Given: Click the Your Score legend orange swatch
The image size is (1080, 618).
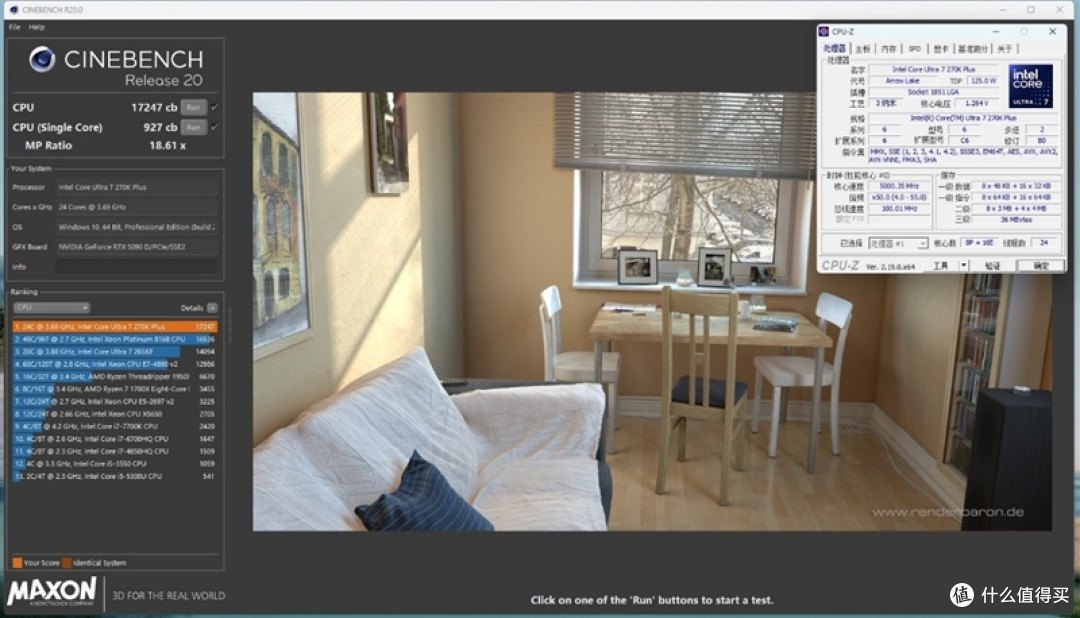Looking at the screenshot, I should (x=17, y=563).
